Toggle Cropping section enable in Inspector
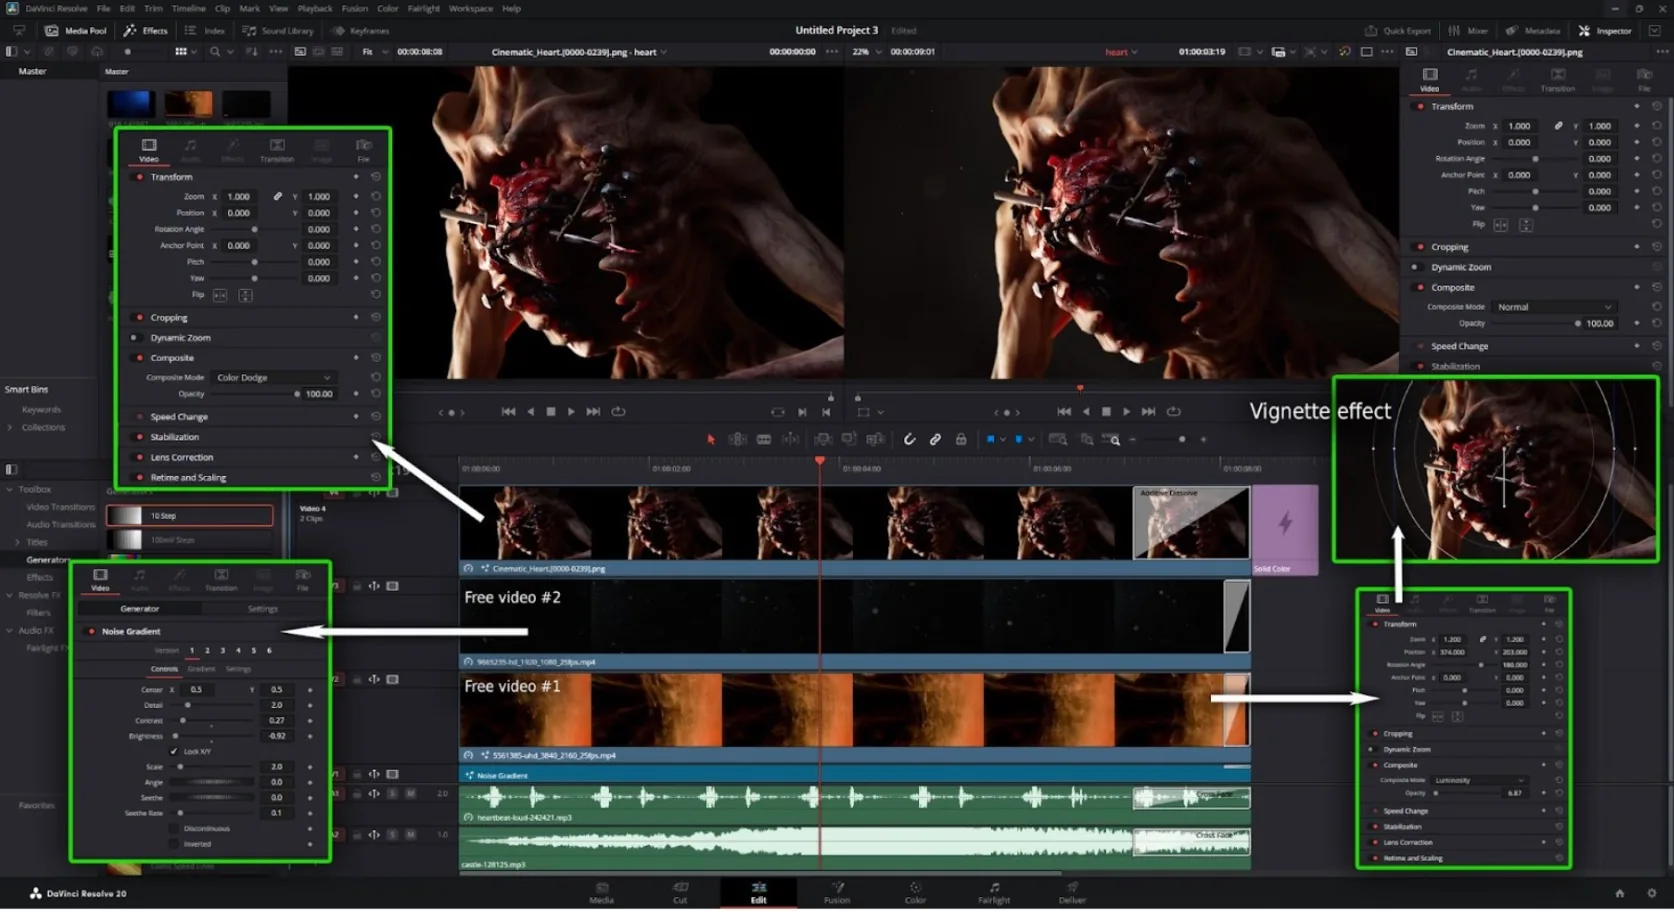1674x912 pixels. pyautogui.click(x=1420, y=247)
